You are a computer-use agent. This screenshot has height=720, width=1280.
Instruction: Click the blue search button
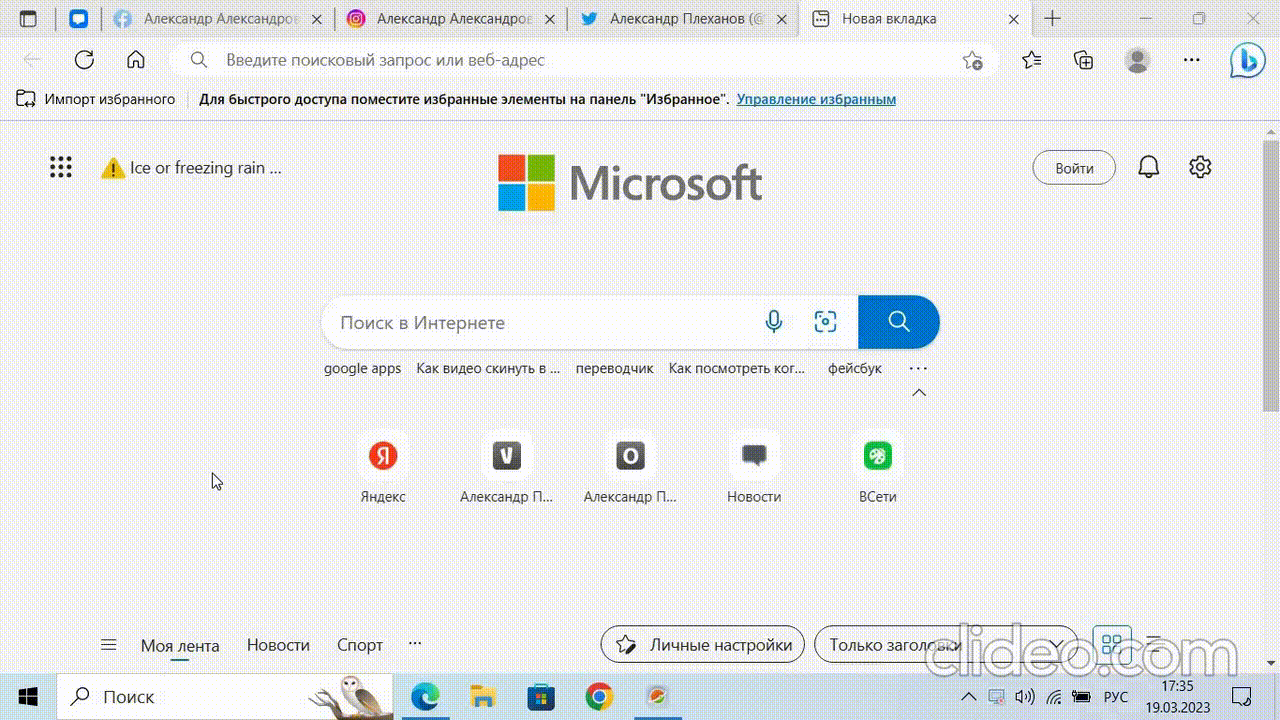tap(899, 322)
